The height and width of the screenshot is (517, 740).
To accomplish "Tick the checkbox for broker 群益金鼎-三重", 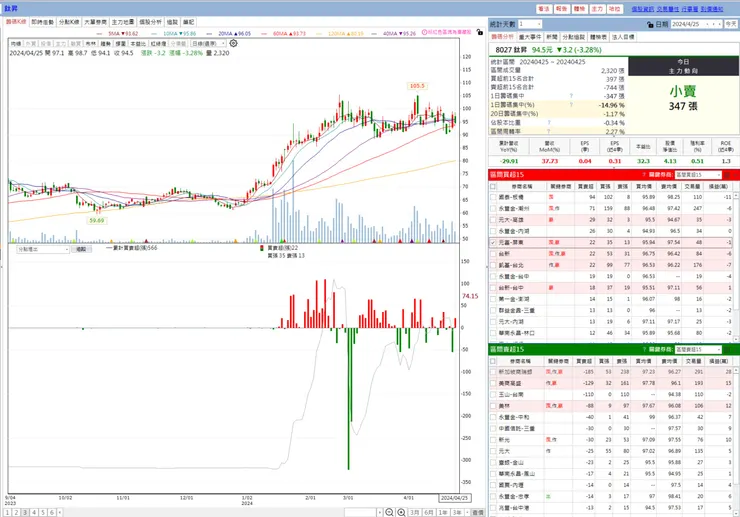I will pos(493,311).
